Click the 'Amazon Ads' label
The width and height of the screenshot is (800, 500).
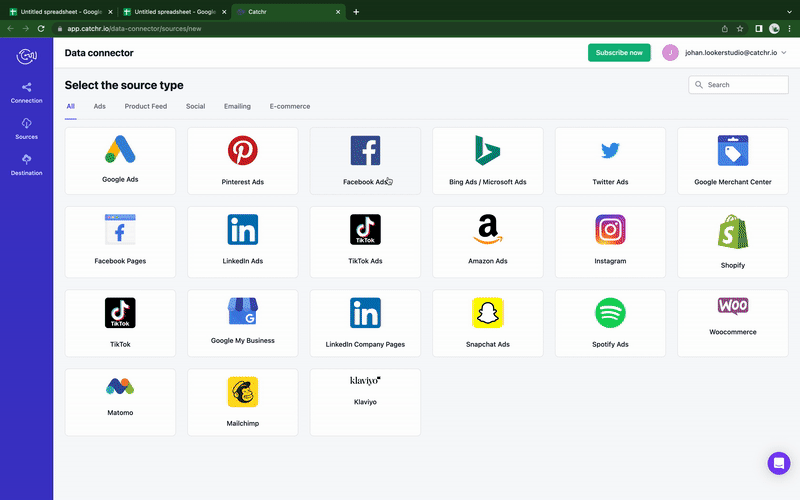coord(488,261)
